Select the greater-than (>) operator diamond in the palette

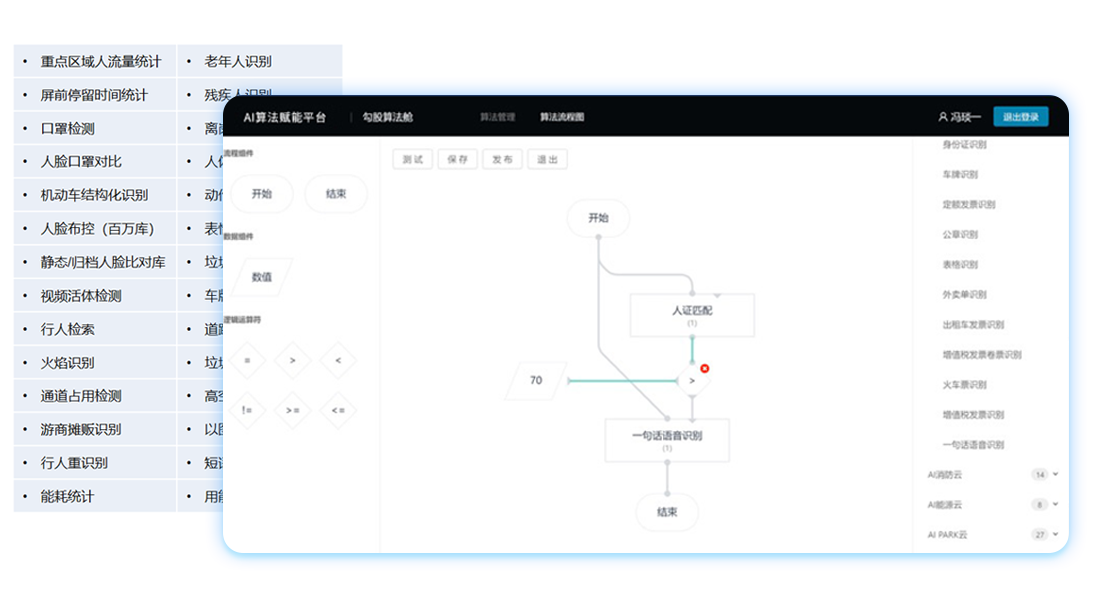coord(292,360)
